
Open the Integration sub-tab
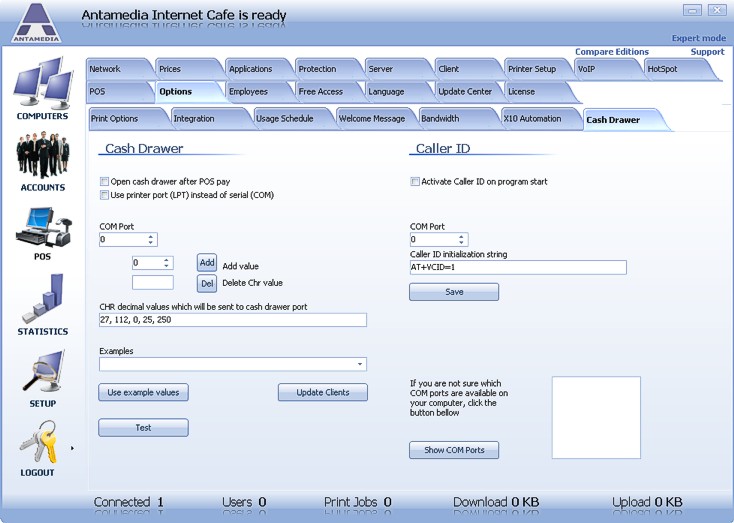coord(209,119)
